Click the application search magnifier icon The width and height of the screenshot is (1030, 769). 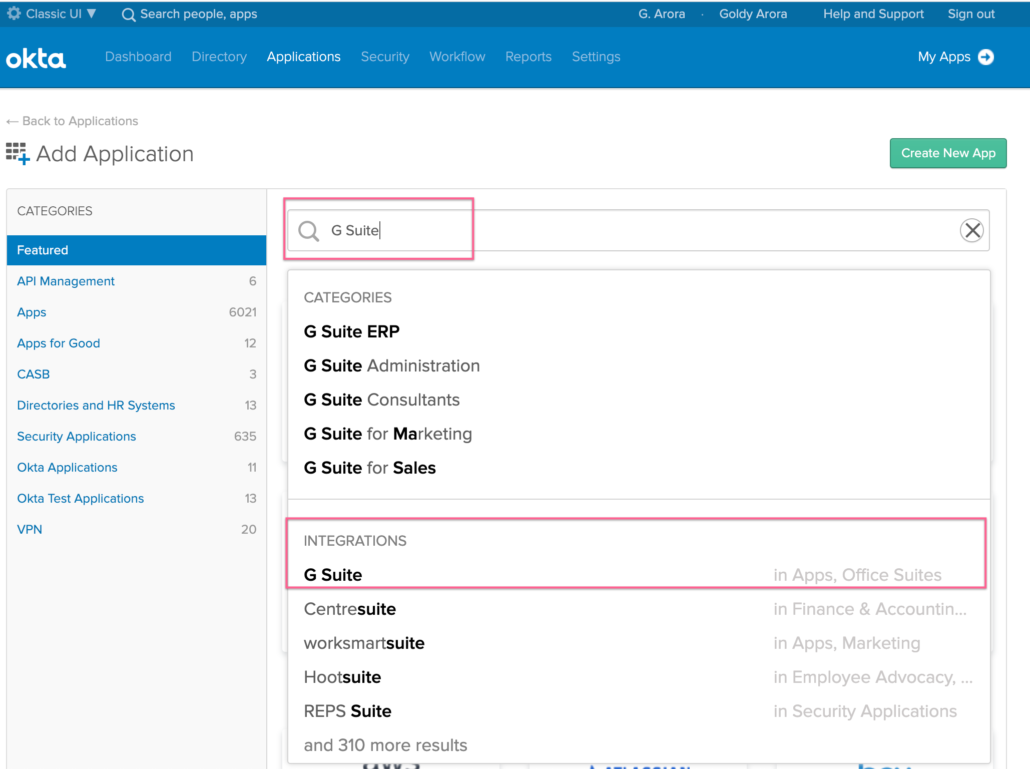[309, 231]
